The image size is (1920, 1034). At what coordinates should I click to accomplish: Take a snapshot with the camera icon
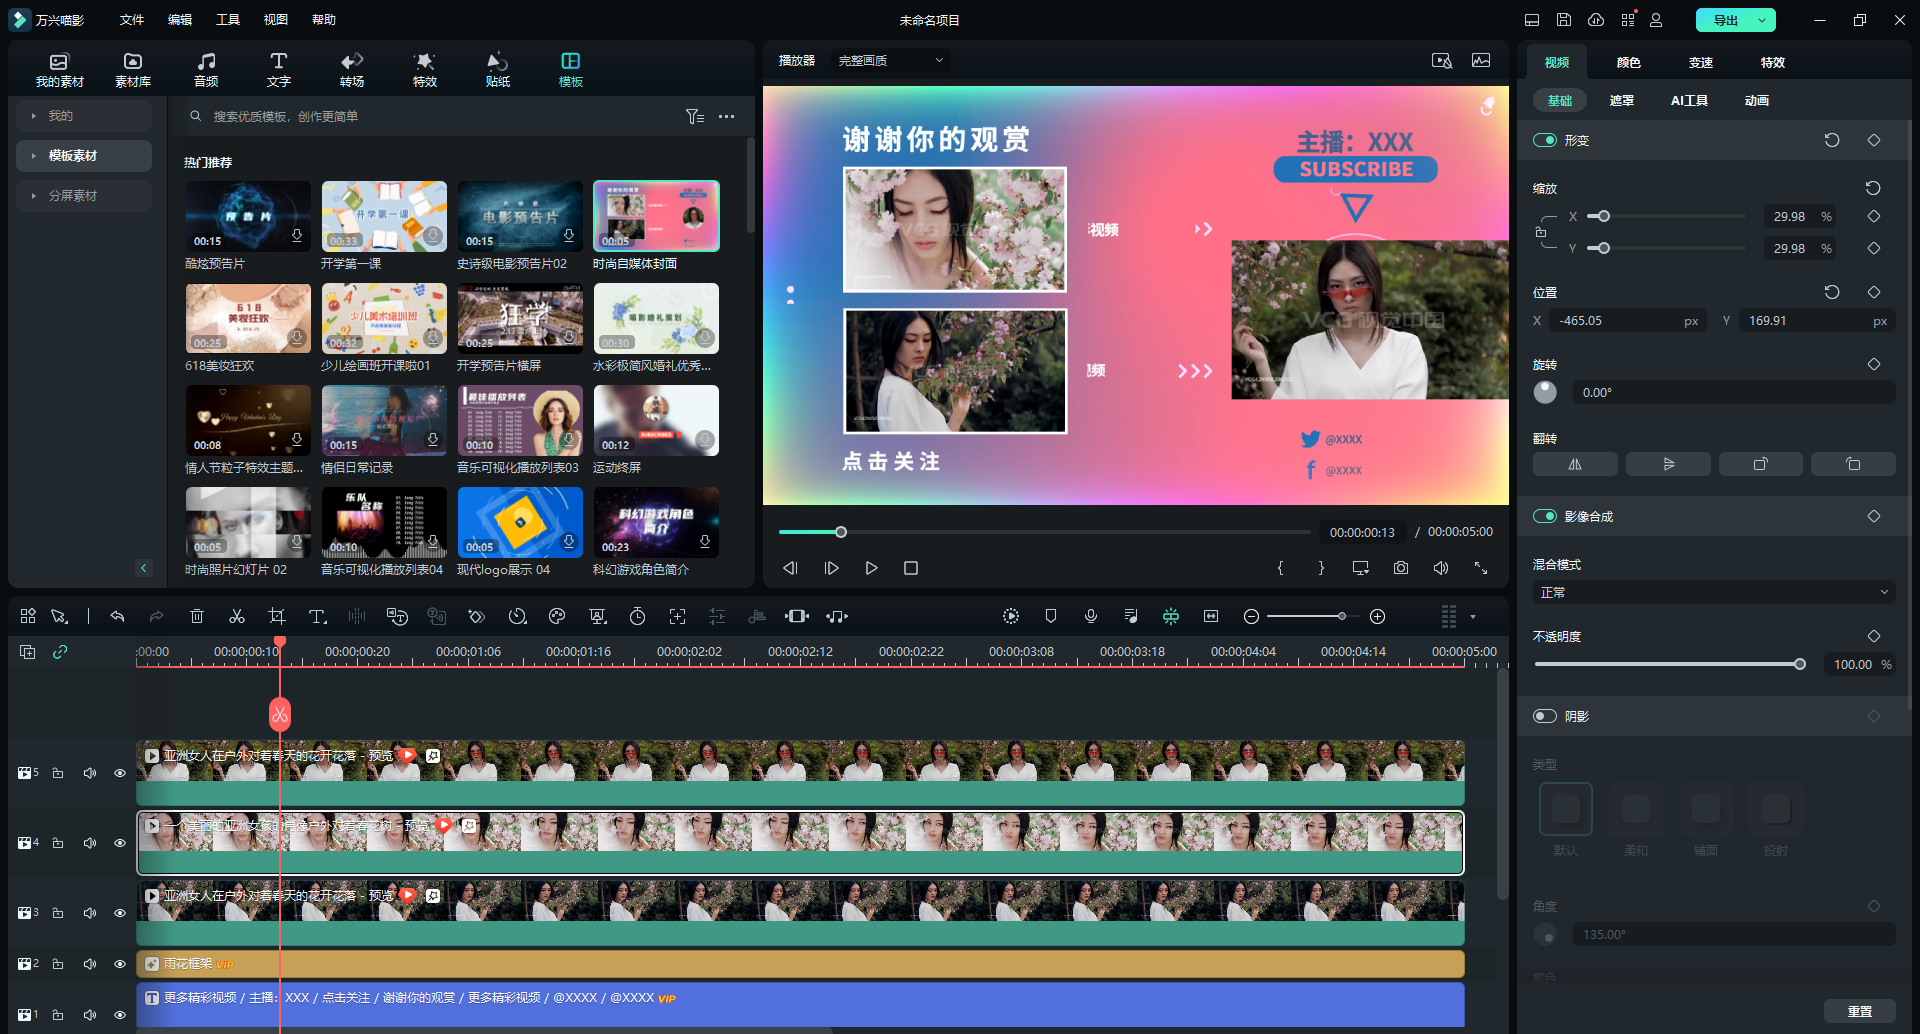(1401, 568)
